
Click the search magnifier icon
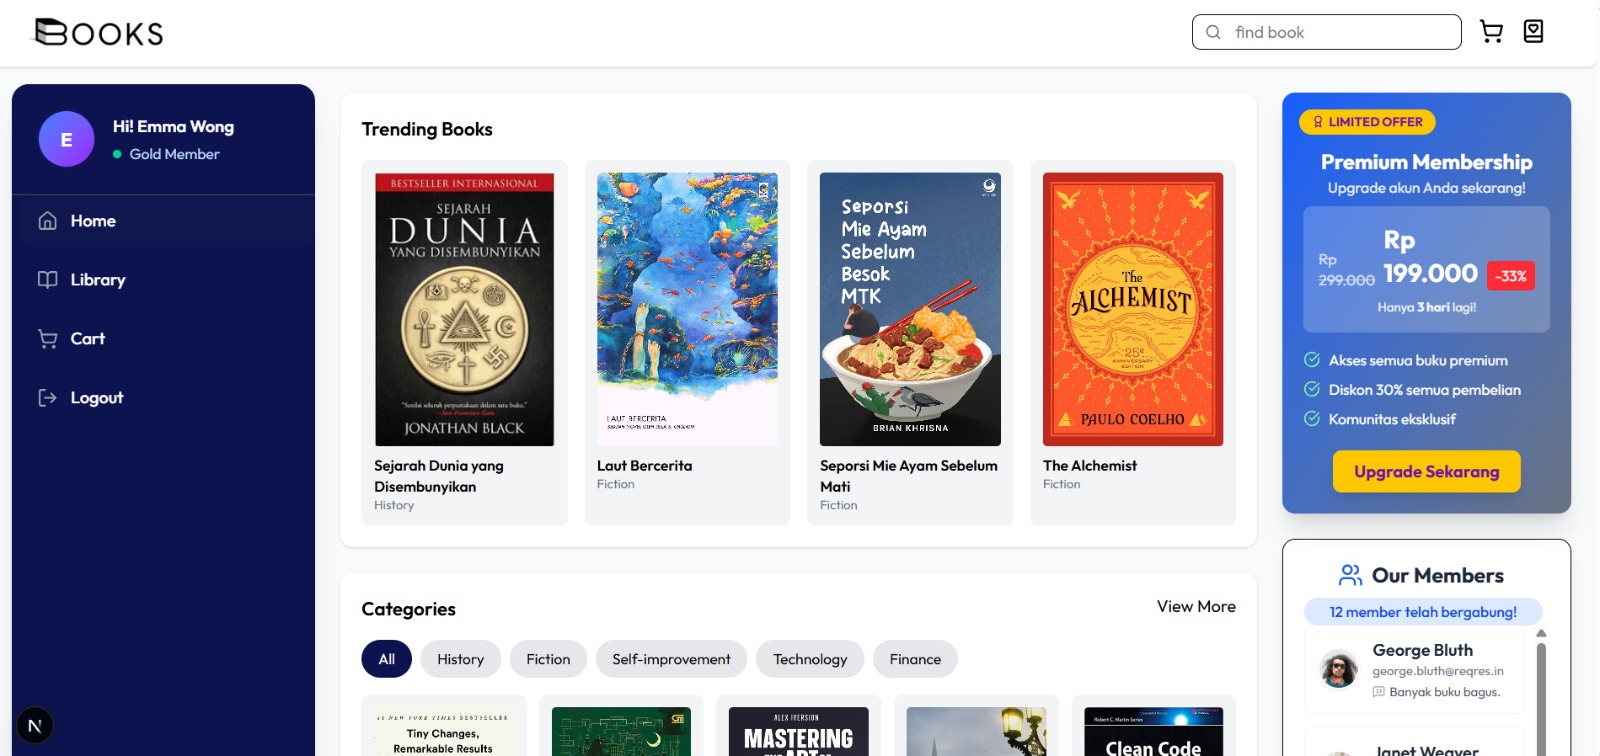[x=1213, y=32]
